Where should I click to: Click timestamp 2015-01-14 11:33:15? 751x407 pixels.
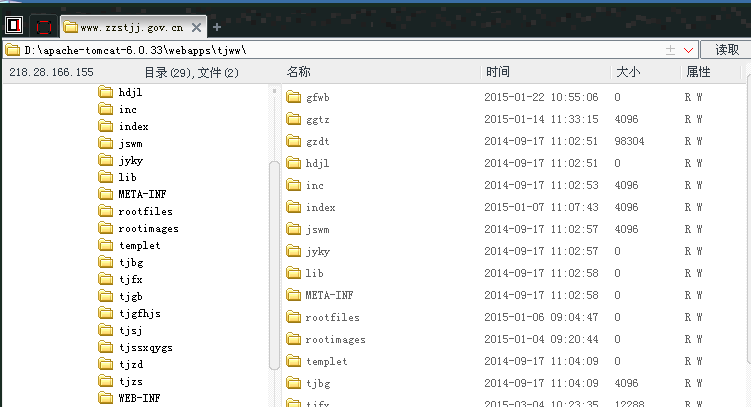(x=541, y=119)
